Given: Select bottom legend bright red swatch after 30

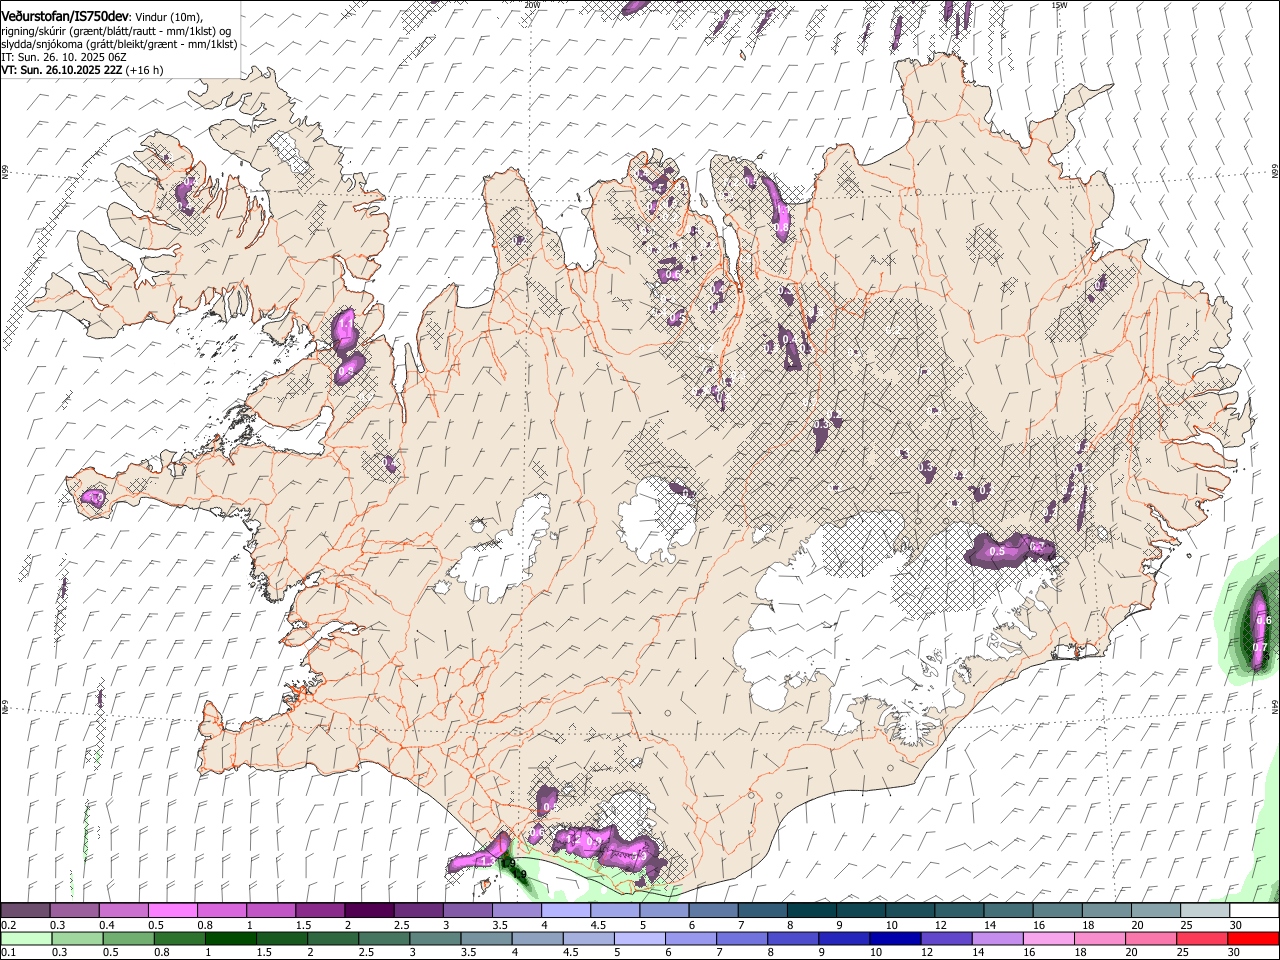Looking at the screenshot, I should pos(1252,939).
